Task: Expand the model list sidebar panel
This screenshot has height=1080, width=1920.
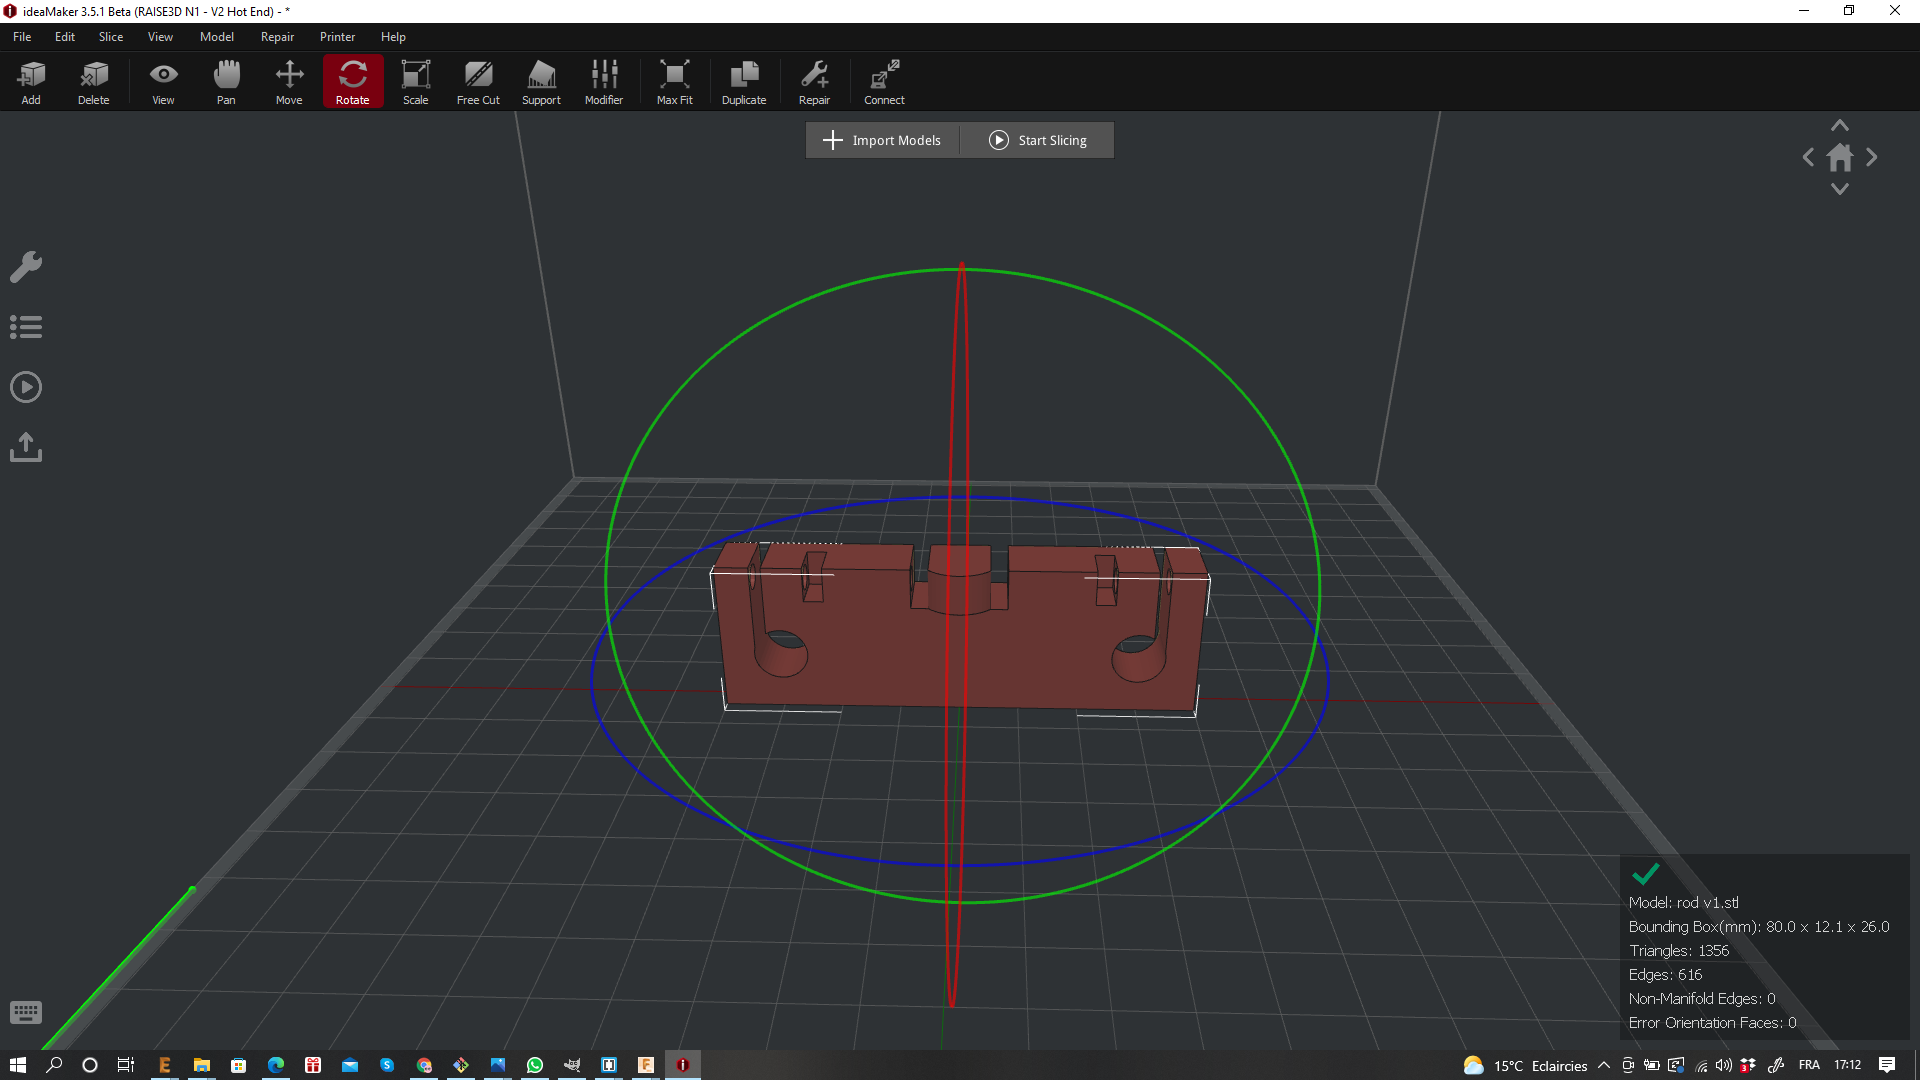Action: pos(26,327)
